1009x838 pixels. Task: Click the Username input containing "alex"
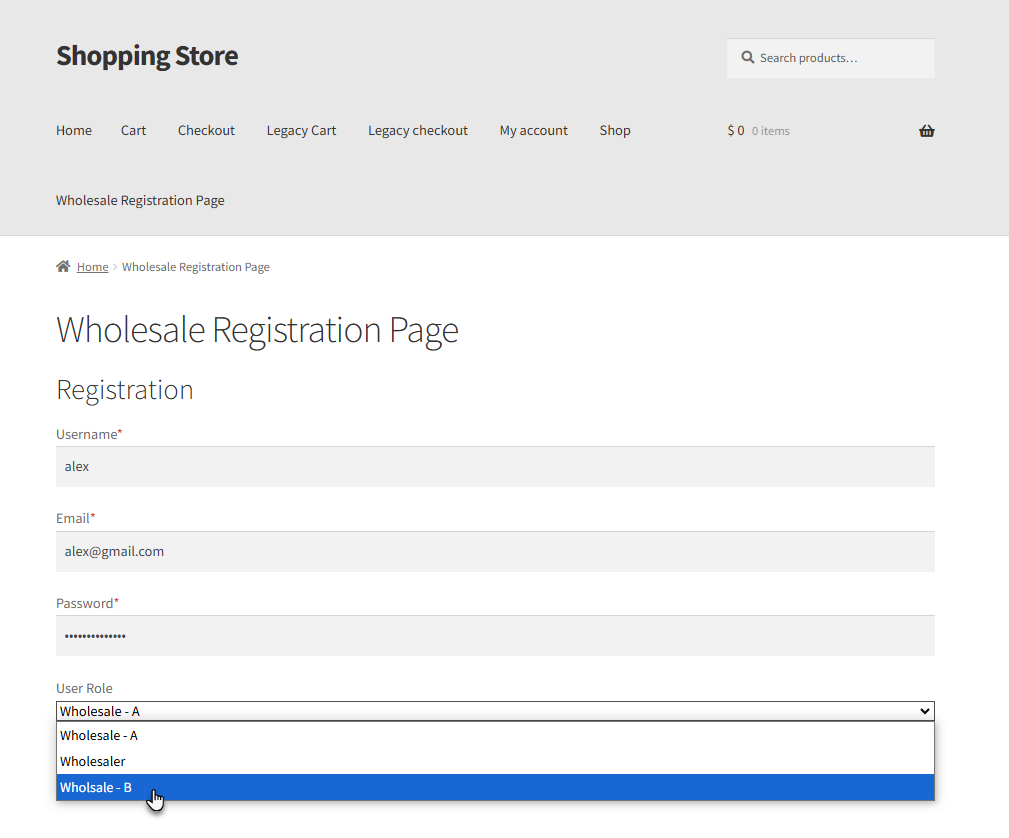click(495, 466)
